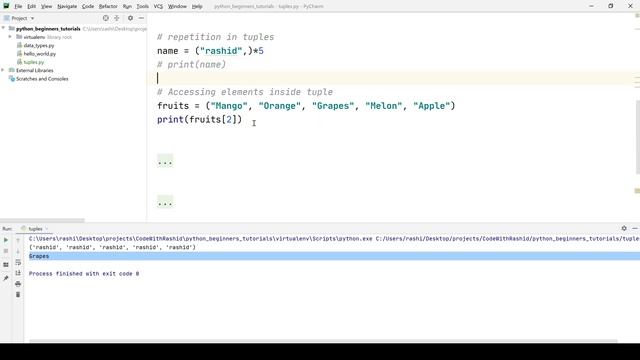
Task: Click the editor vertical scrollbar
Action: click(x=638, y=137)
